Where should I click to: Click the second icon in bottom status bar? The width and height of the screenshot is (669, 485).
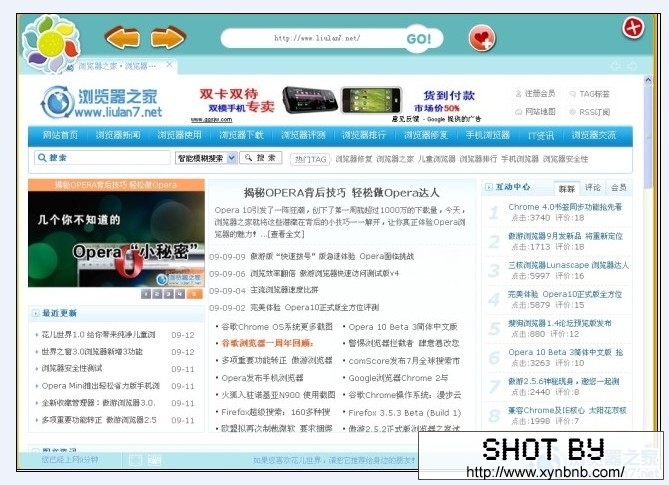154,460
